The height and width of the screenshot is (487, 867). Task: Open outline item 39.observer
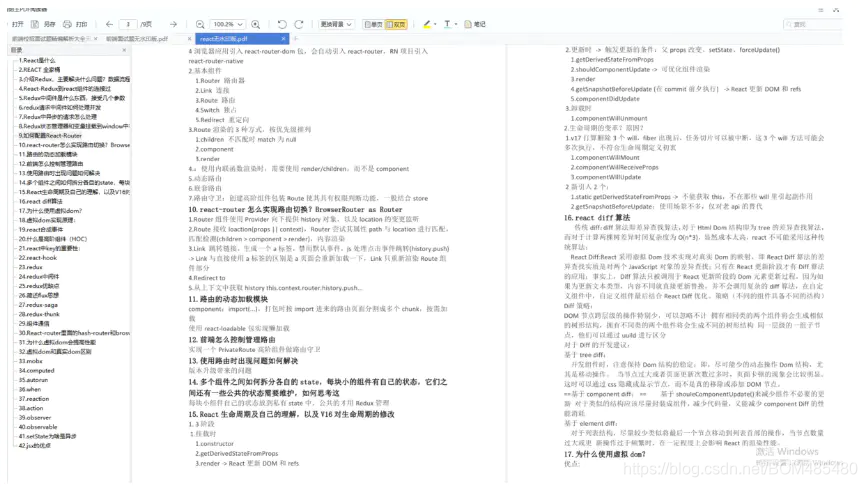coord(35,418)
